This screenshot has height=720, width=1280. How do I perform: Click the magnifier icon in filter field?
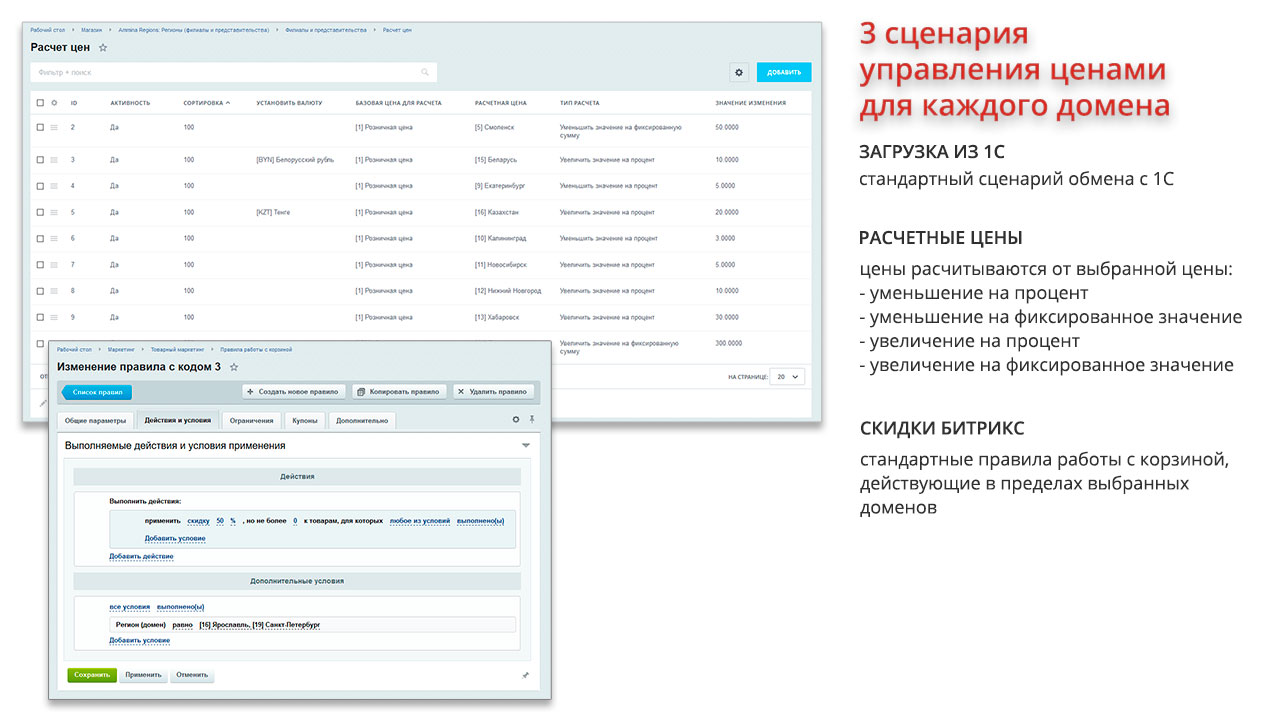point(425,72)
